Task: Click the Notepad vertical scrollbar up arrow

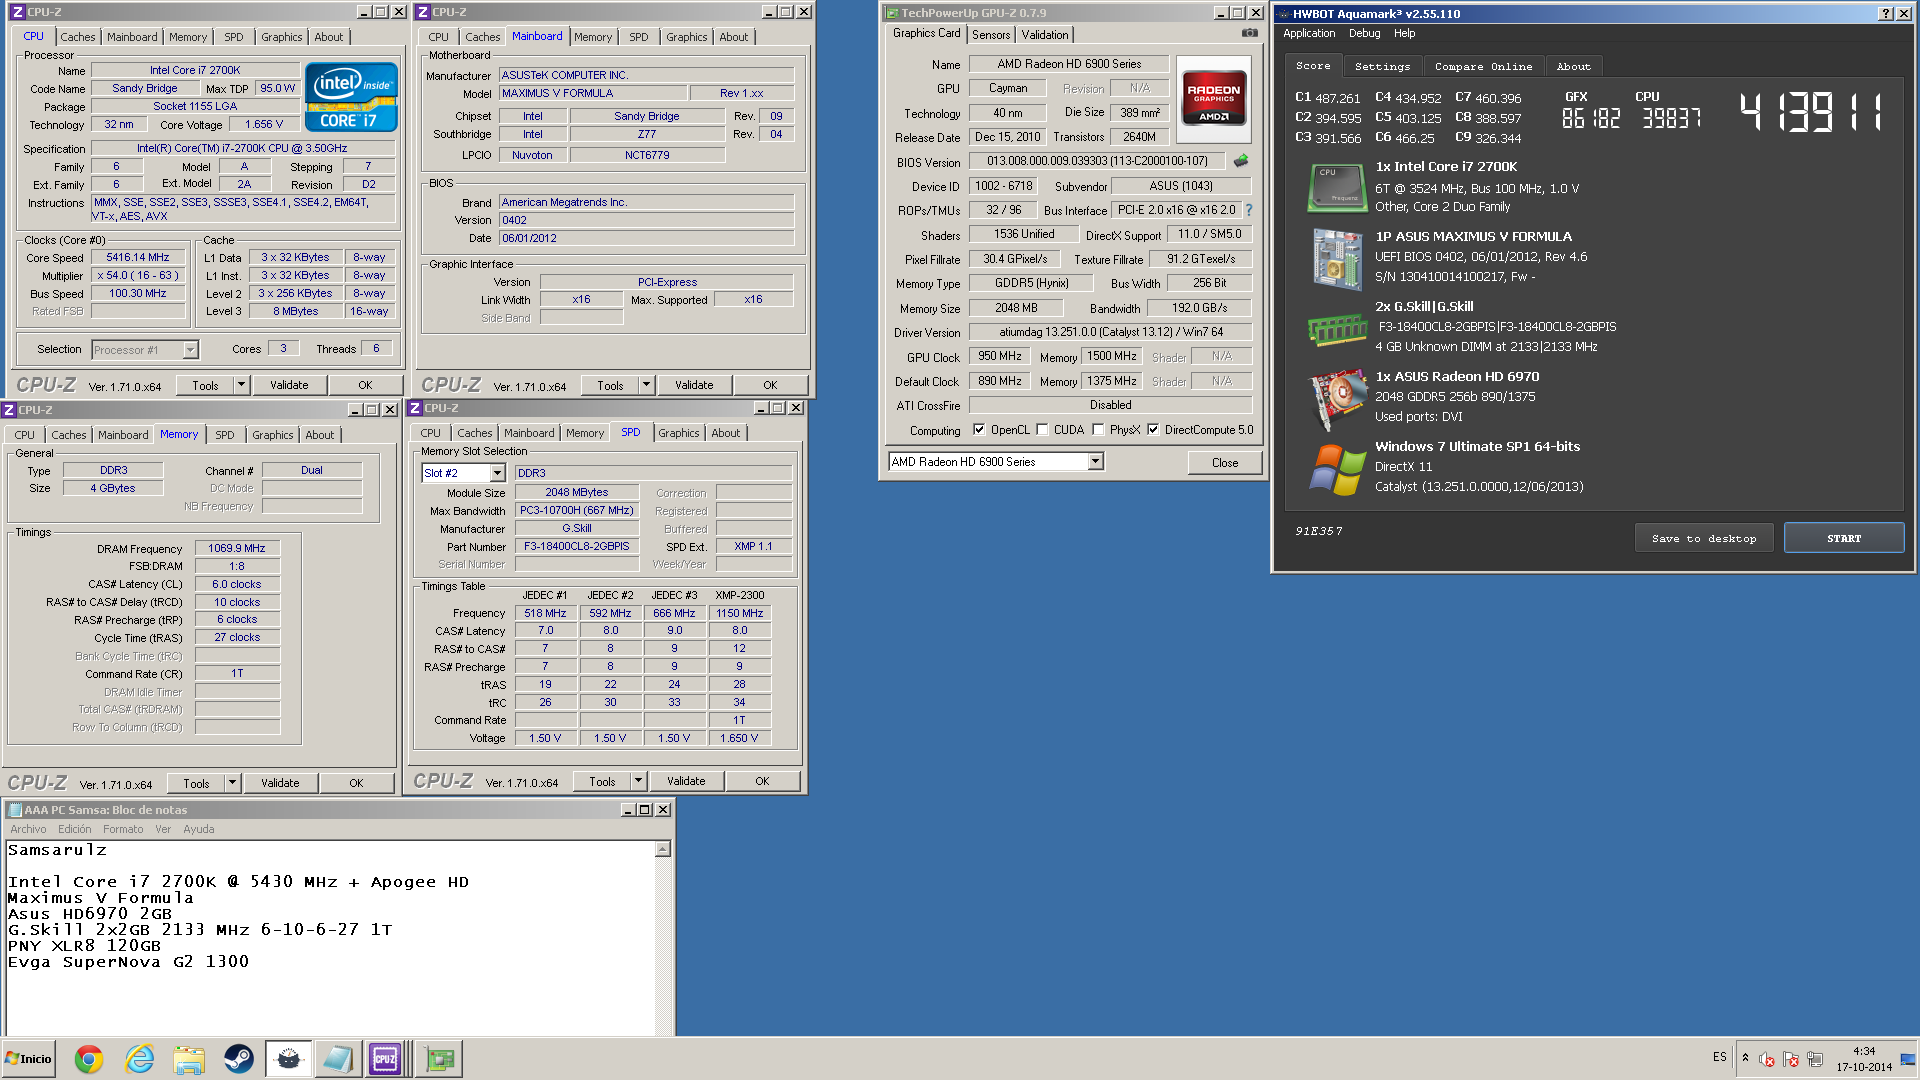Action: (x=662, y=849)
